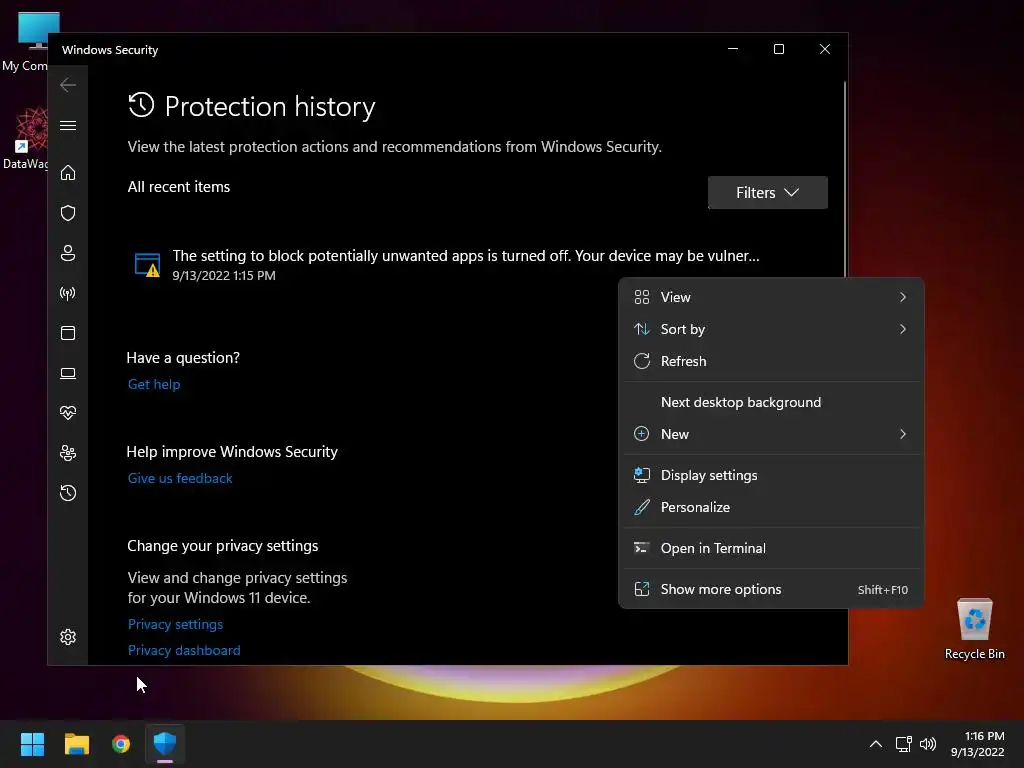Choose Refresh in context menu
The width and height of the screenshot is (1024, 768).
click(771, 361)
